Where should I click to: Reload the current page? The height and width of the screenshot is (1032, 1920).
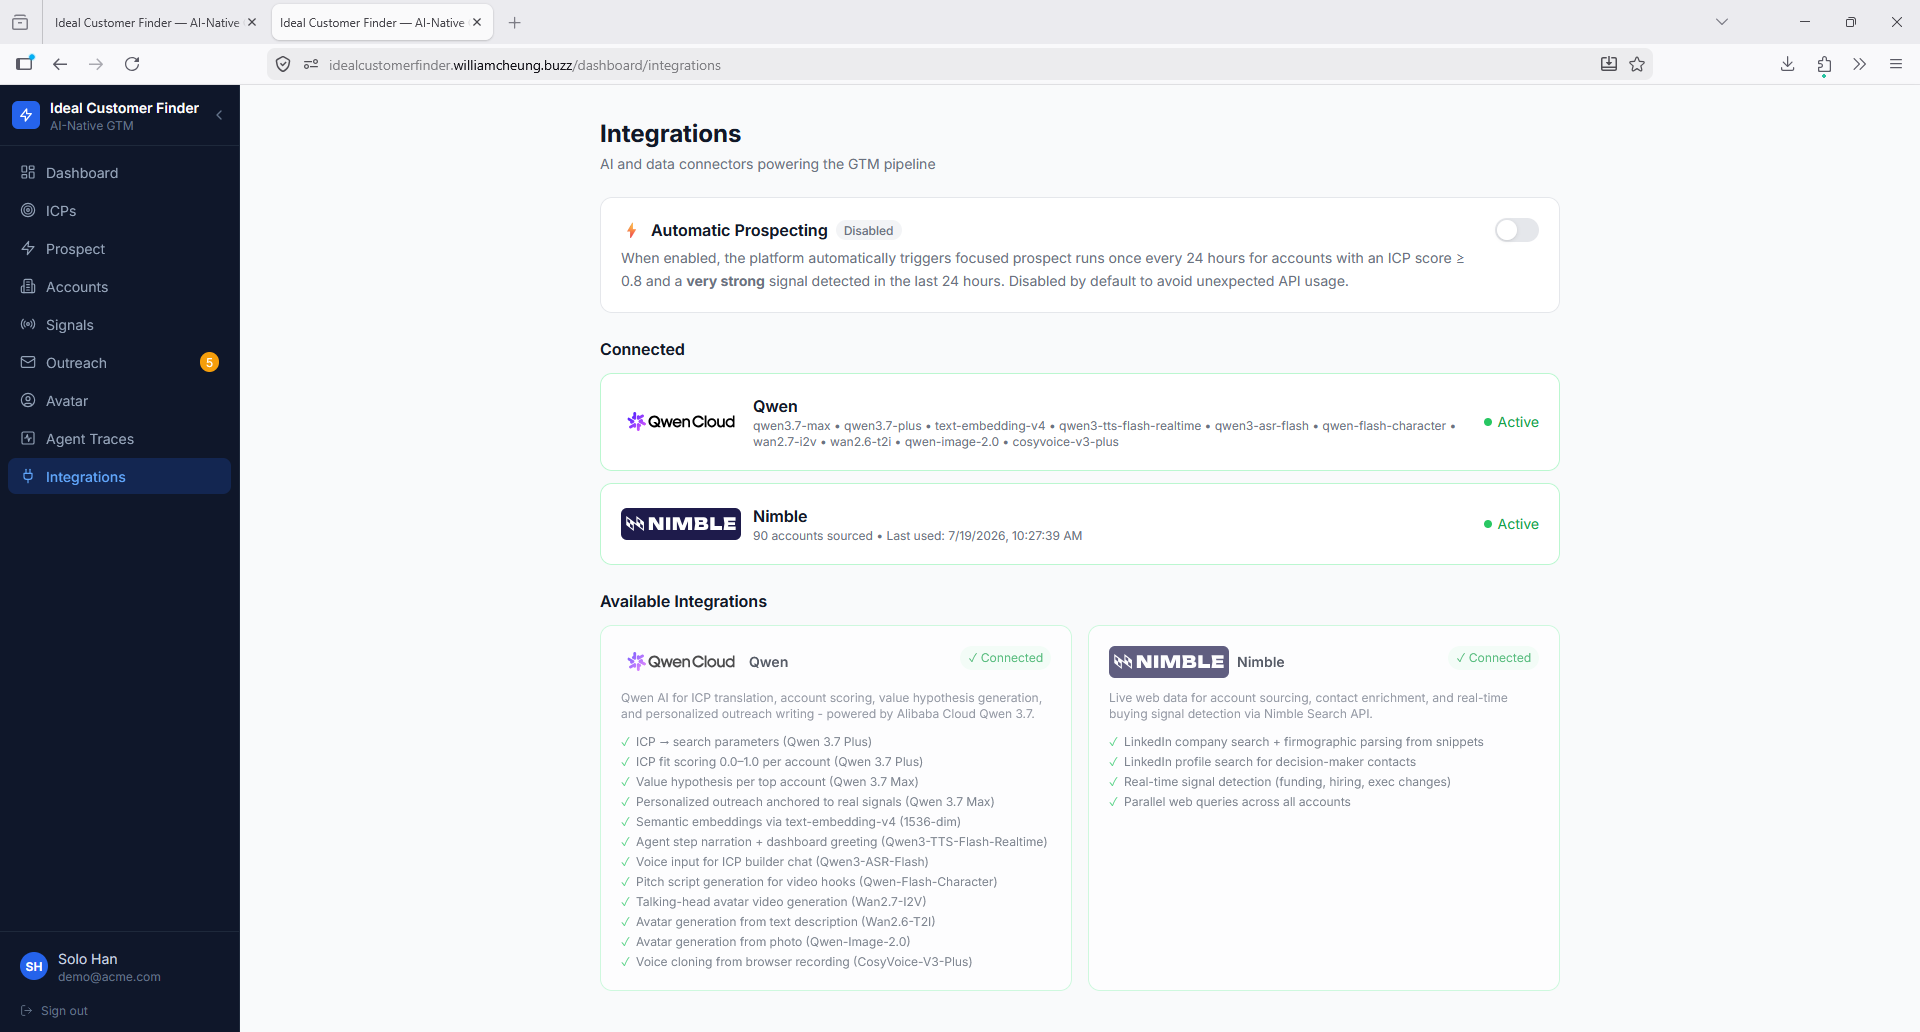(132, 64)
